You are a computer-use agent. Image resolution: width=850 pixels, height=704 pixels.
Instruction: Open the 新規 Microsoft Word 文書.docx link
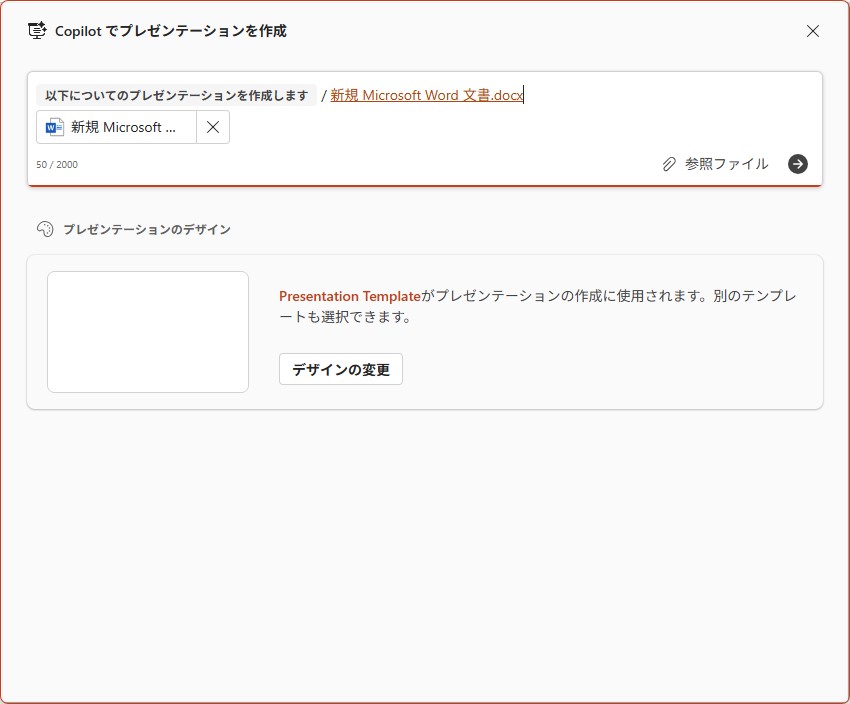(x=426, y=95)
